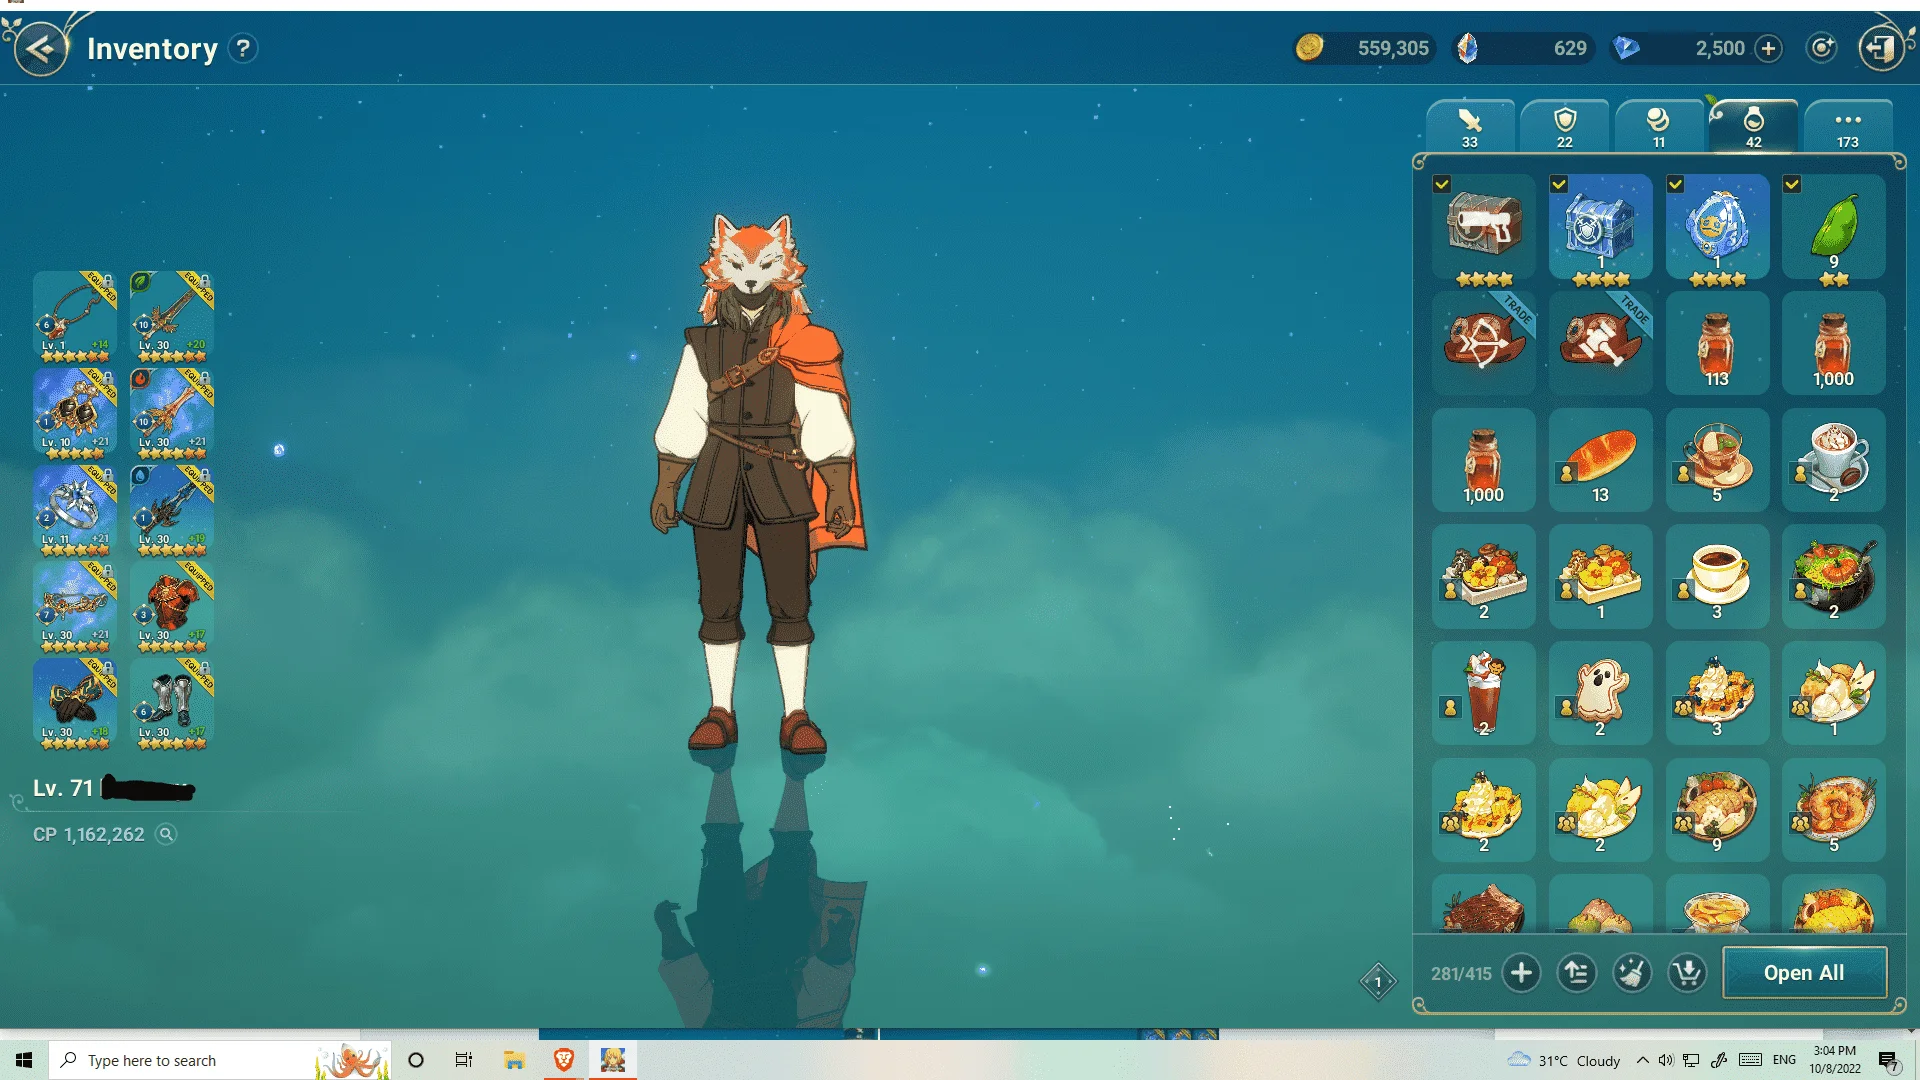1920x1080 pixels.
Task: Select the equipped sword with +20
Action: click(x=172, y=316)
